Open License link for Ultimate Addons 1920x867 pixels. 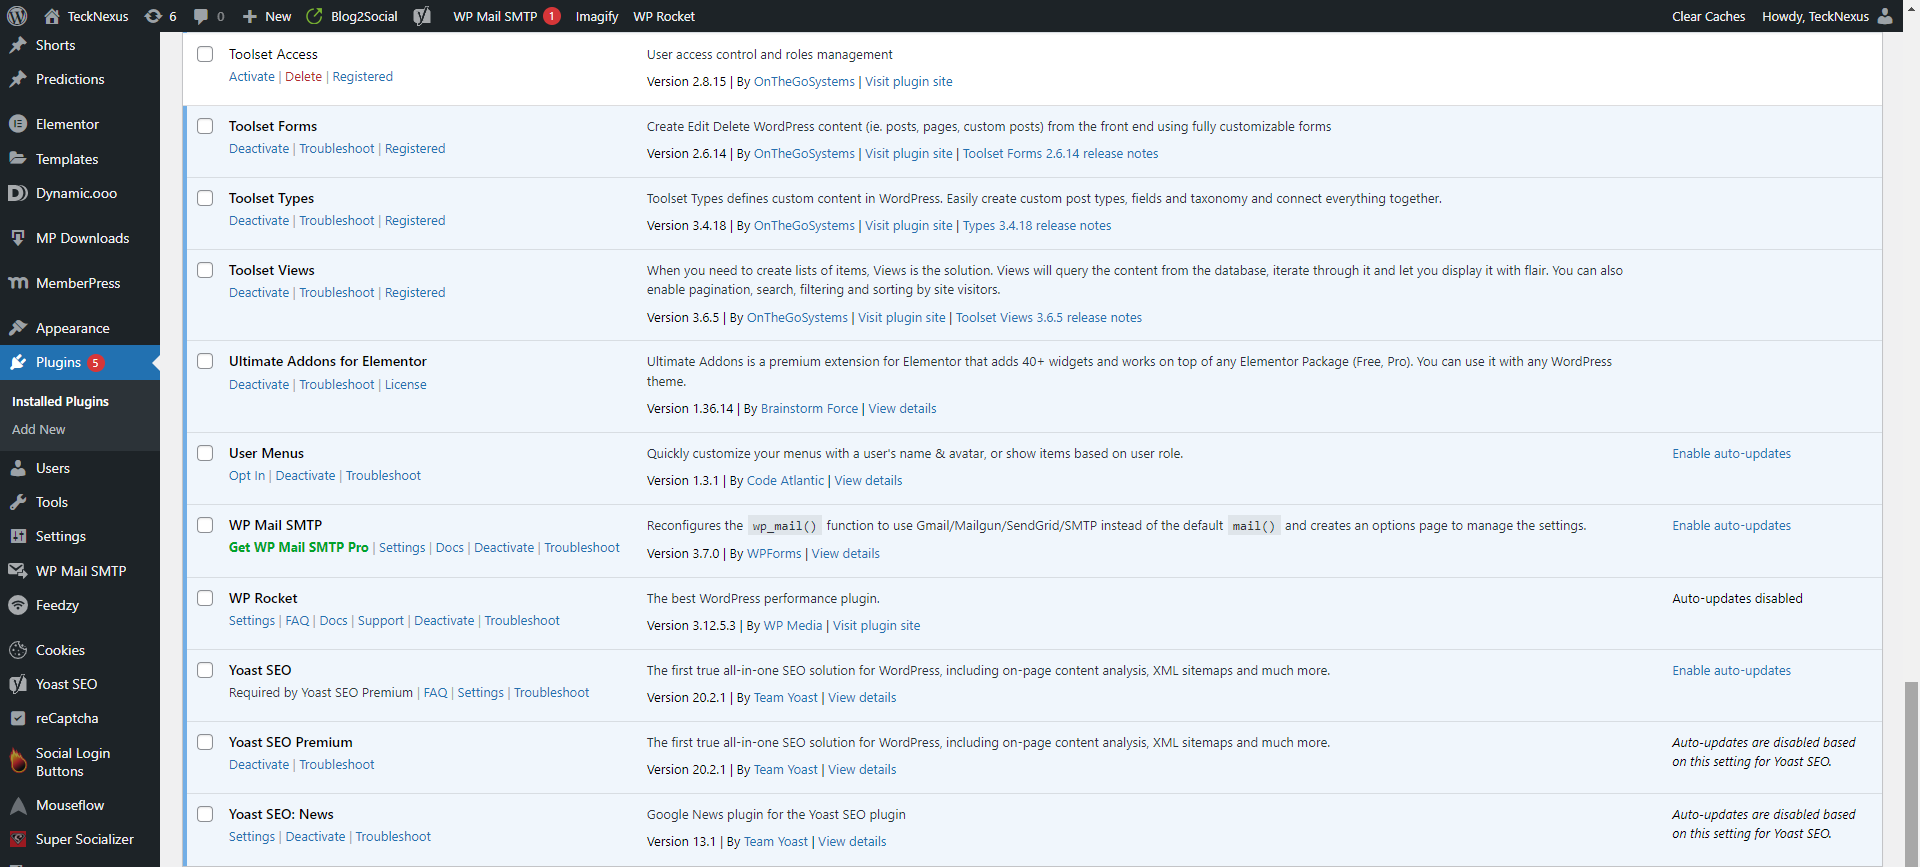coord(406,385)
